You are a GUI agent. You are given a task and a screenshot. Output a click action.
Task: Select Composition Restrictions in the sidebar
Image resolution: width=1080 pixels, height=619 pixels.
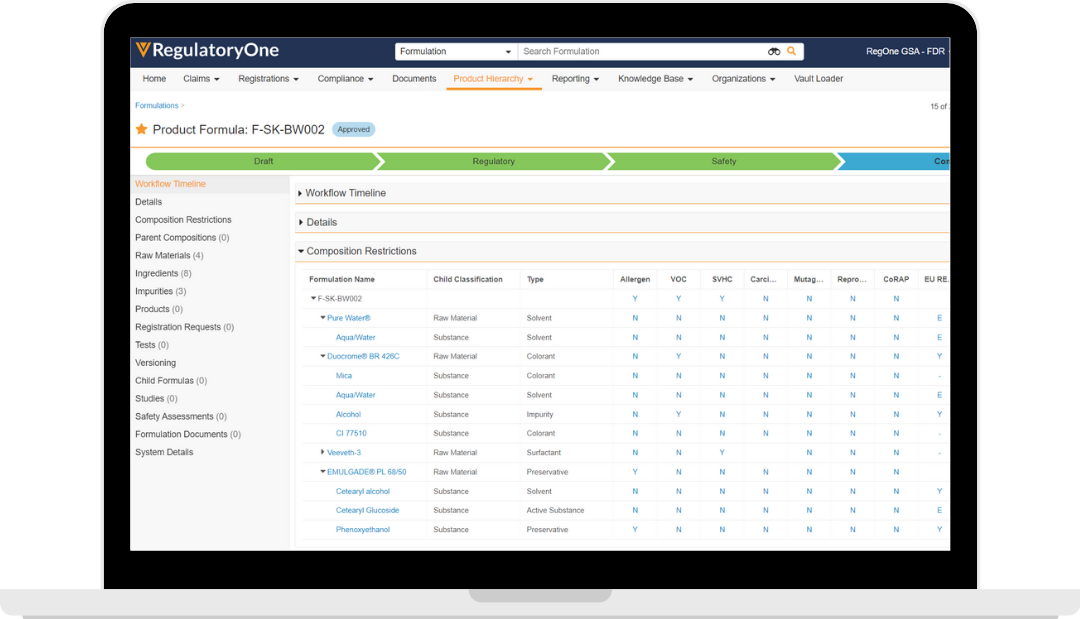pos(183,220)
